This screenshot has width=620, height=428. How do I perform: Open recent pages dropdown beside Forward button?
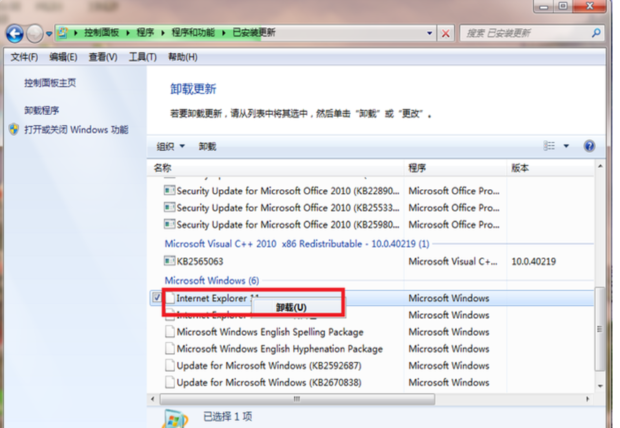click(x=49, y=34)
